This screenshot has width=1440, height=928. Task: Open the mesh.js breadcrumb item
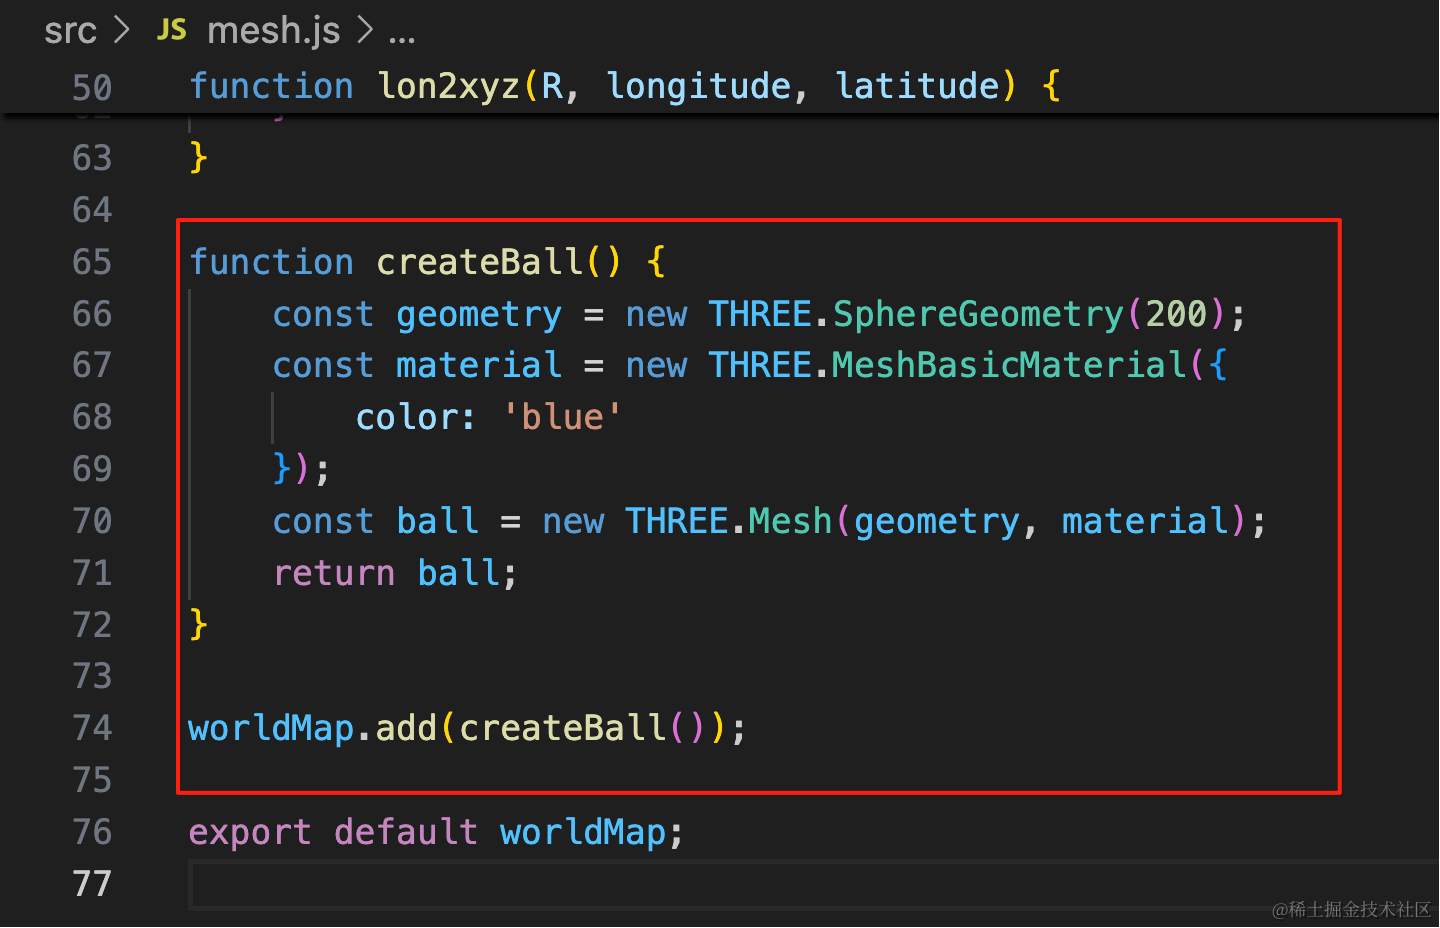point(273,31)
